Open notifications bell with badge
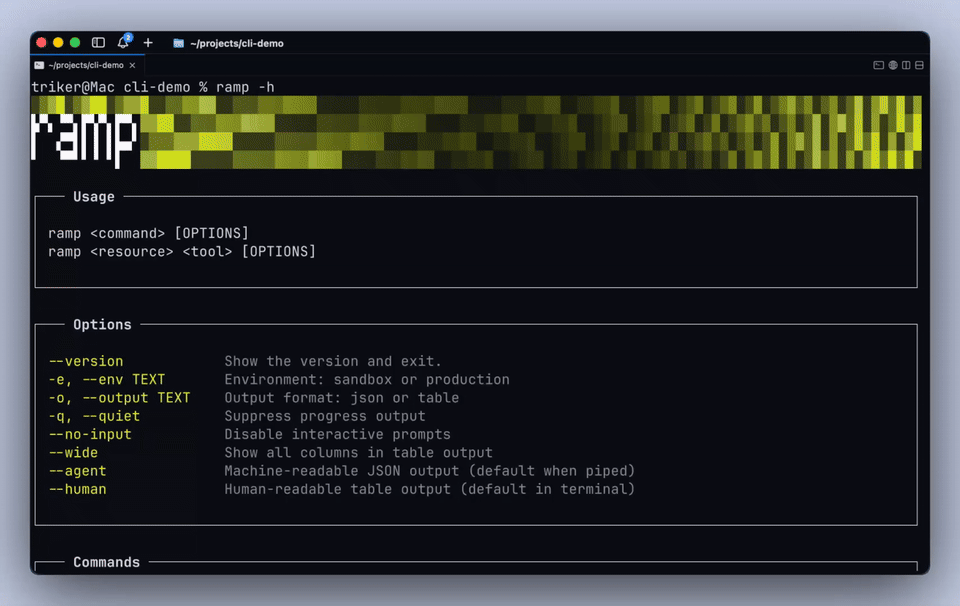960x606 pixels. [124, 42]
